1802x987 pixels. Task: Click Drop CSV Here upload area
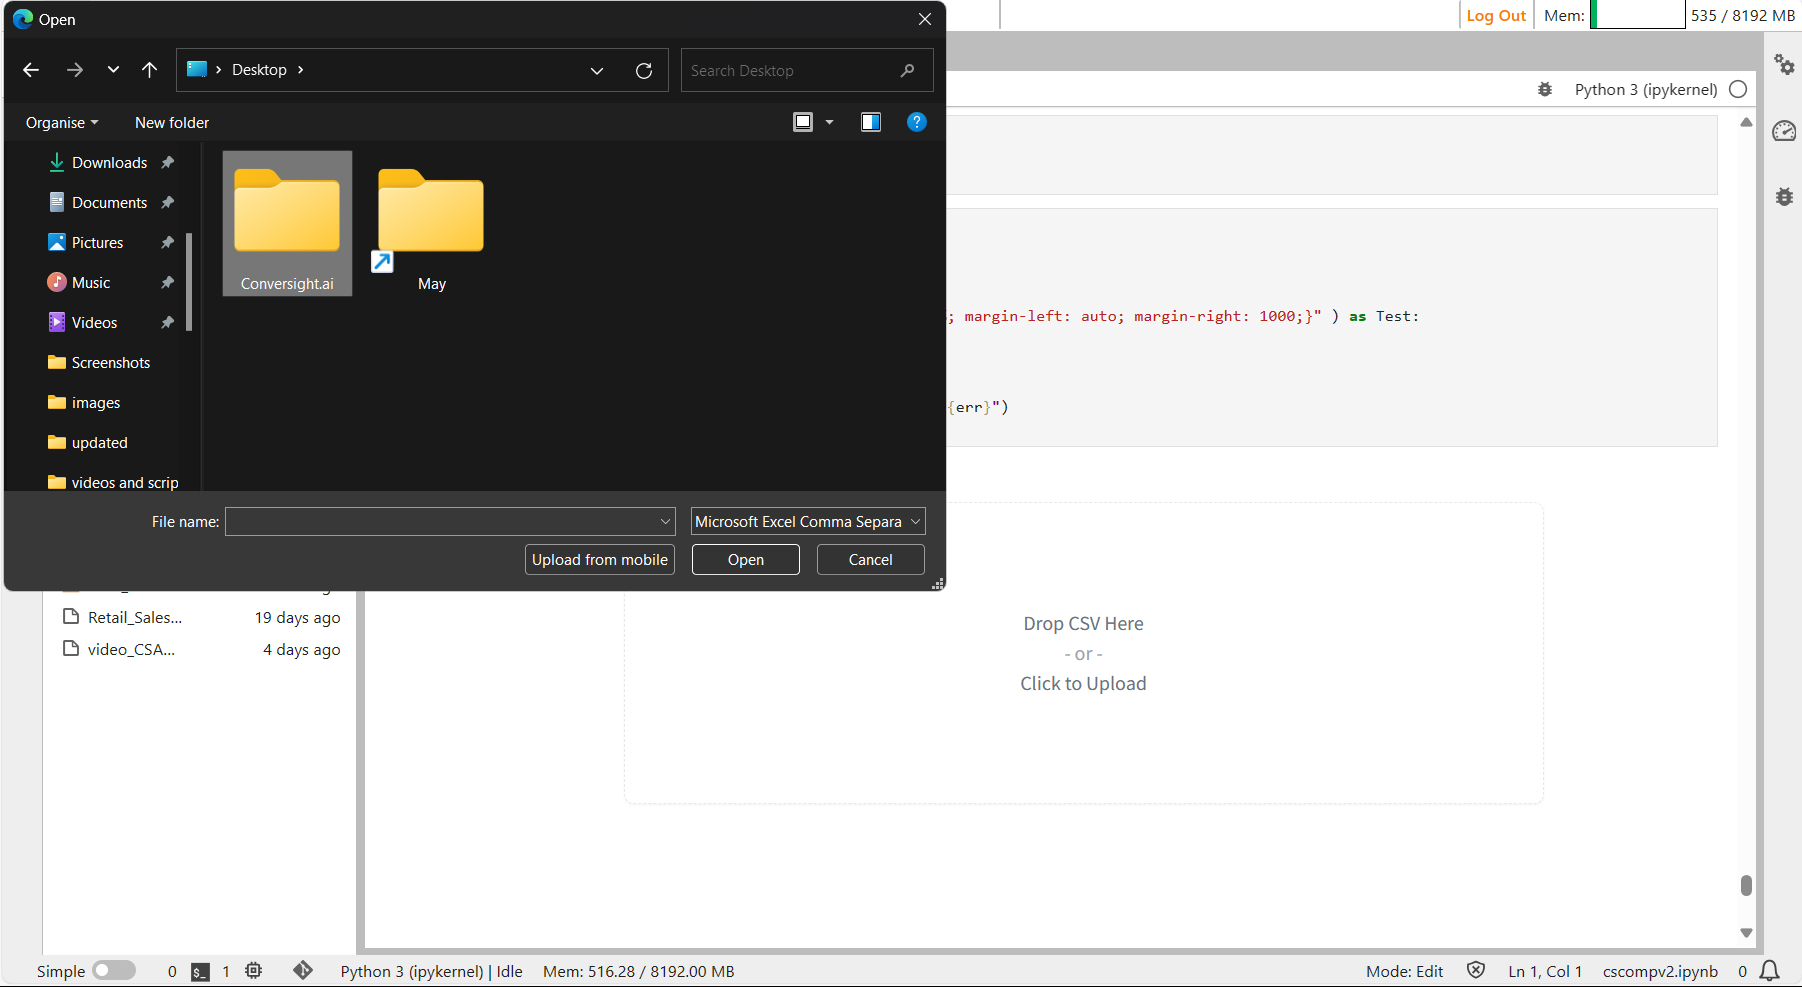click(1083, 653)
